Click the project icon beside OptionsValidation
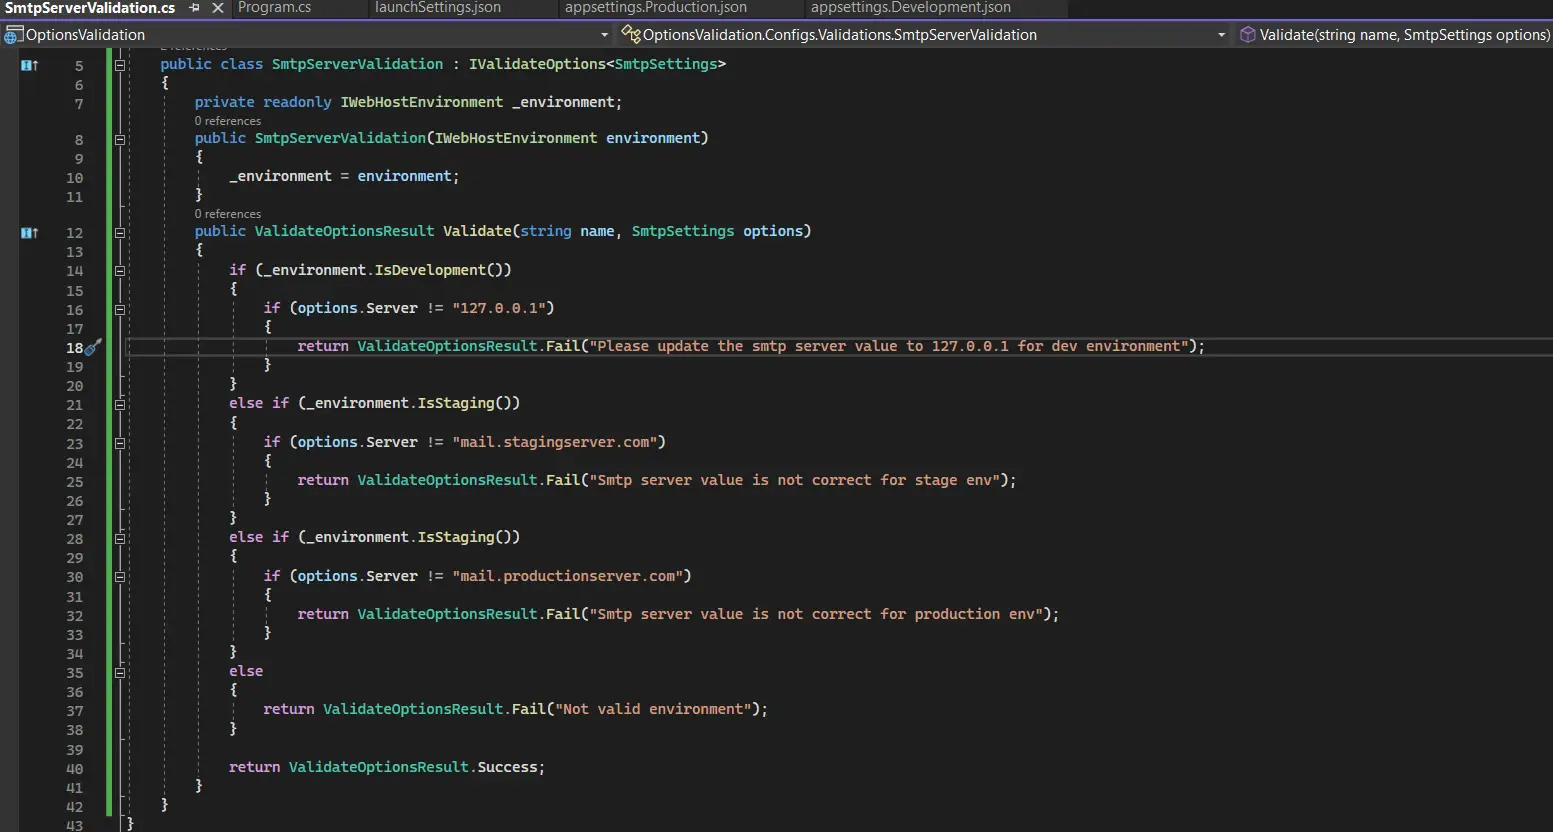Image resolution: width=1553 pixels, height=832 pixels. pyautogui.click(x=13, y=35)
